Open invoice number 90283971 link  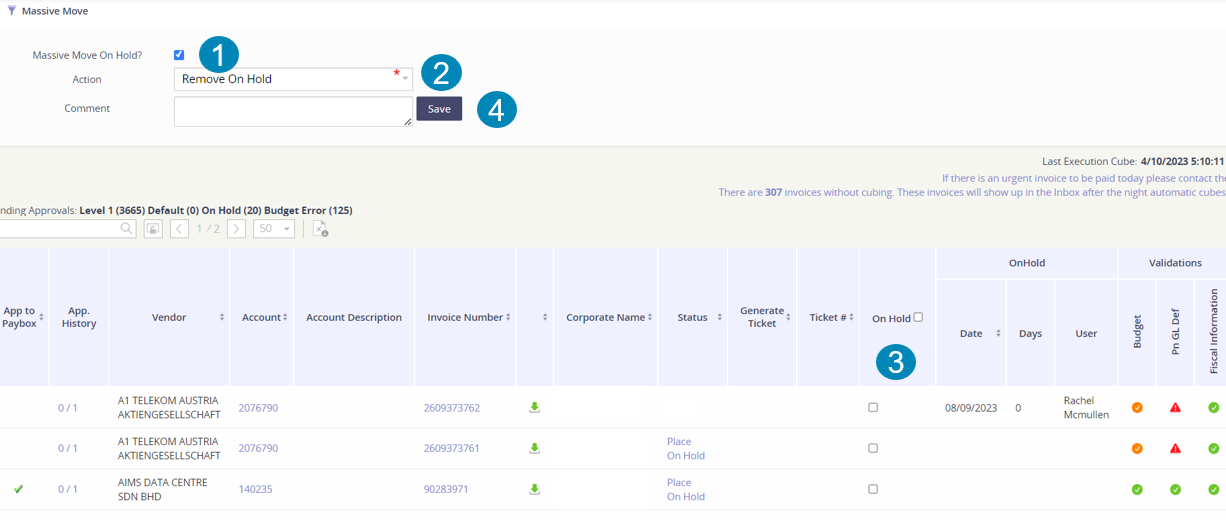tap(446, 489)
